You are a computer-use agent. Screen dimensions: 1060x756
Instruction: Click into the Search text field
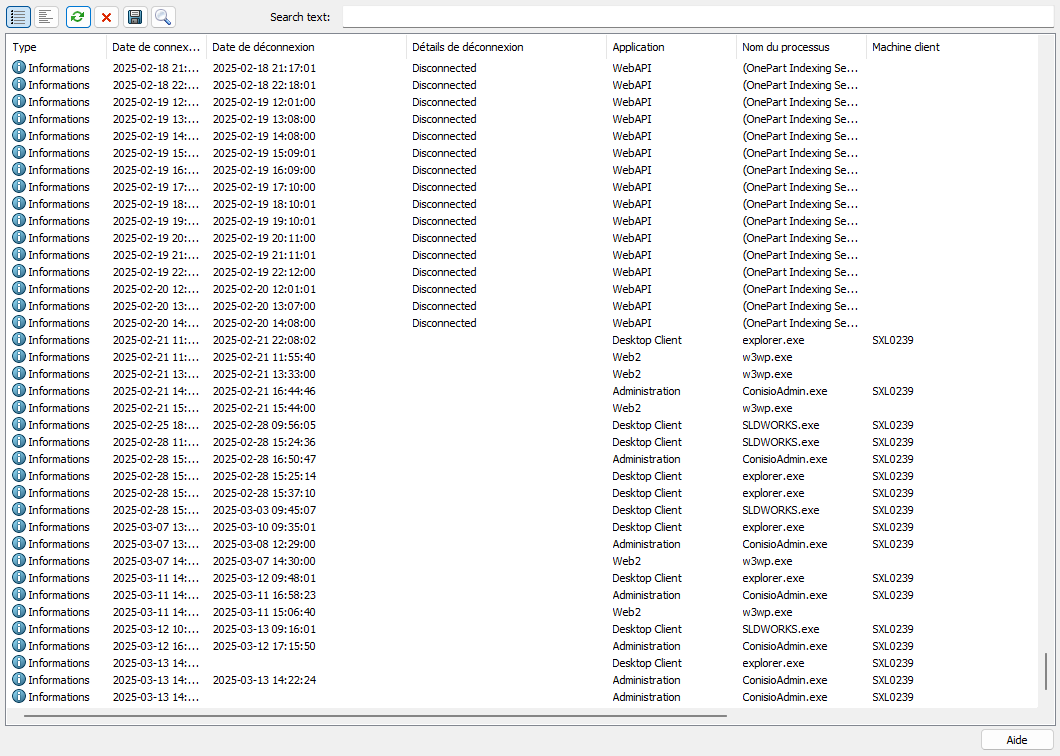[x=696, y=17]
